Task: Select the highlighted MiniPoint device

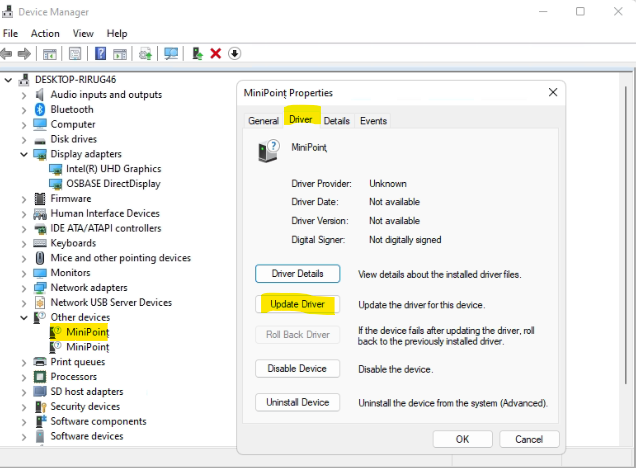Action: (87, 332)
